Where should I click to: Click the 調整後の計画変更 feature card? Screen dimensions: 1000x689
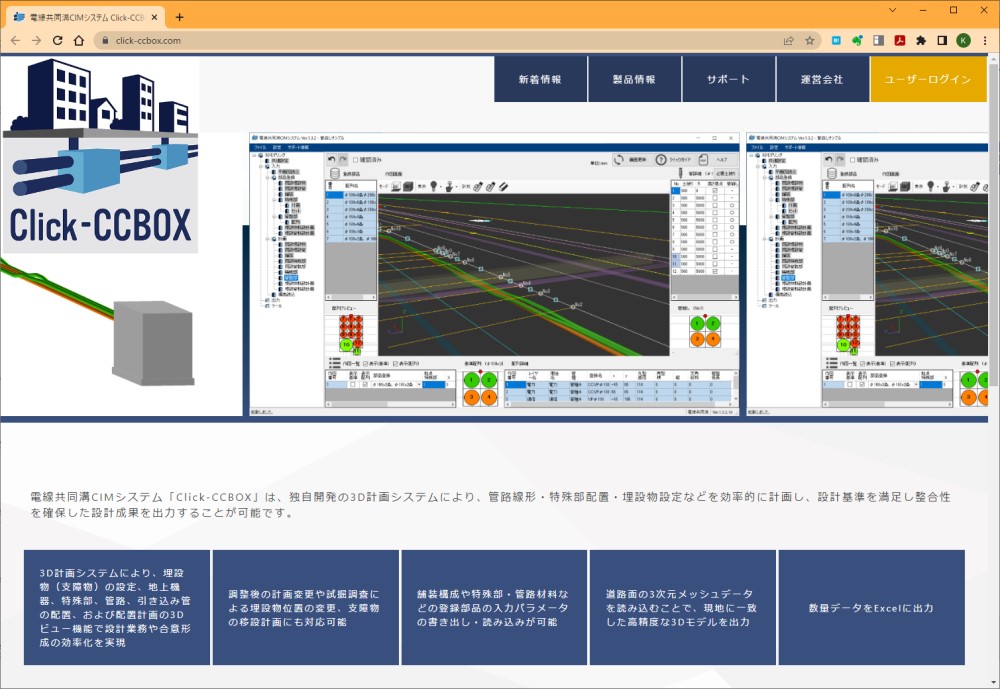coord(305,607)
